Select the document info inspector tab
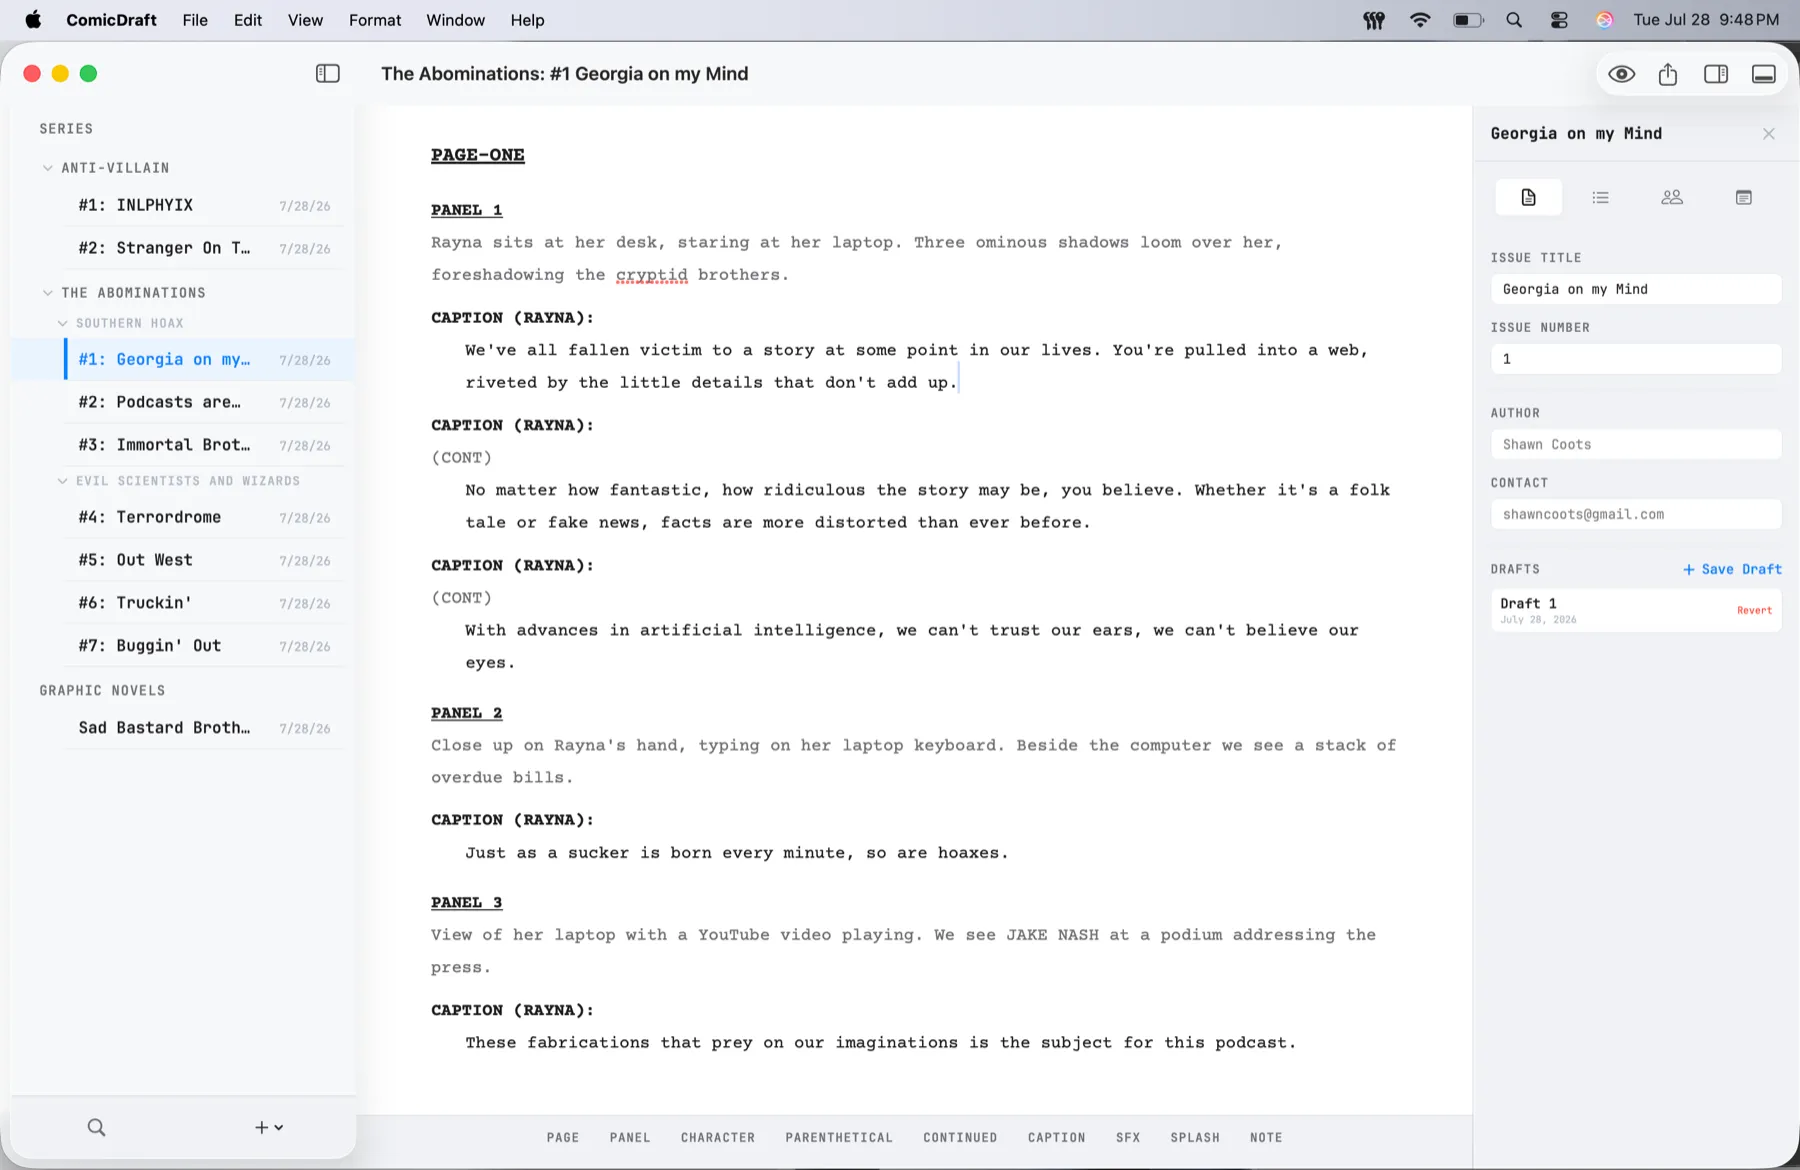The width and height of the screenshot is (1800, 1170). [x=1528, y=197]
